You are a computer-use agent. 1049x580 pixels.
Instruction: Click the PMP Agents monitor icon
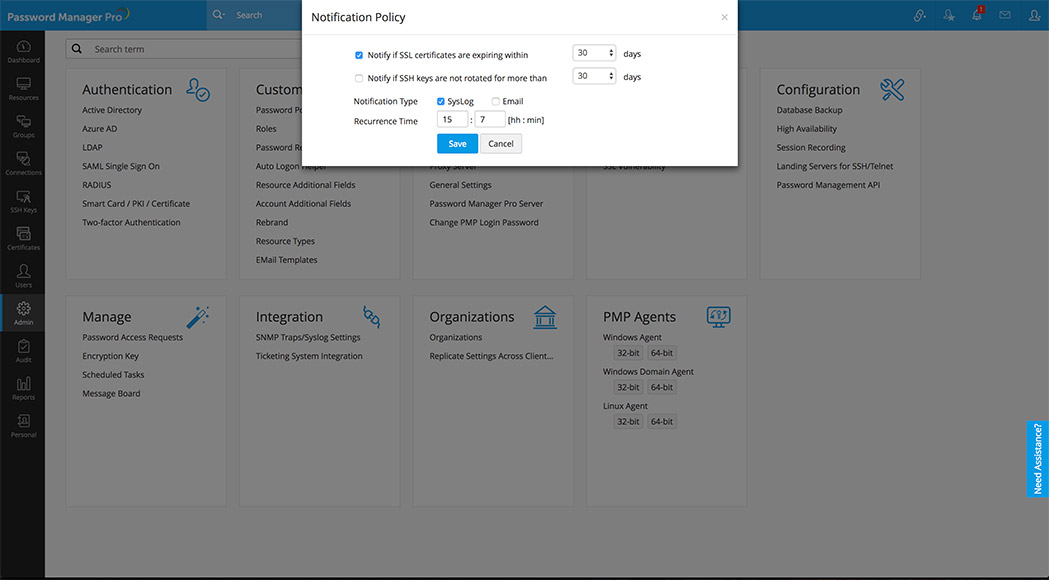[x=719, y=317]
